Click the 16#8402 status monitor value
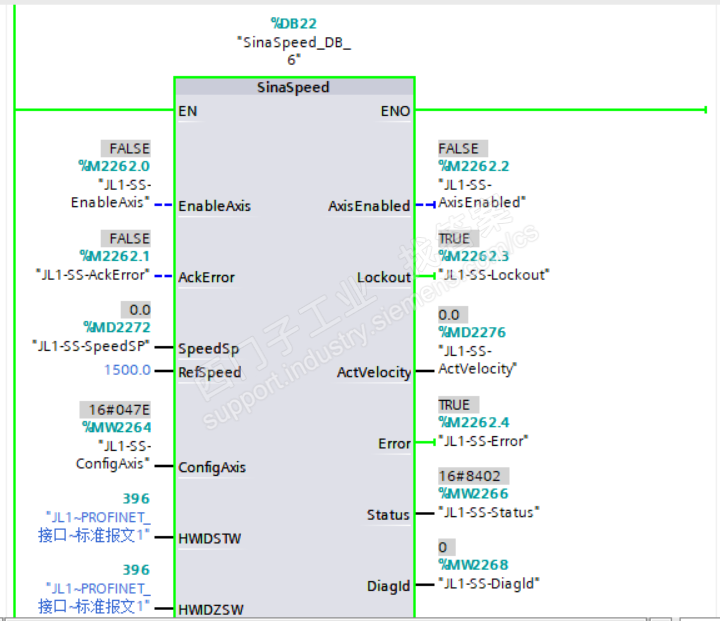Viewport: 720px width, 621px height. point(473,476)
